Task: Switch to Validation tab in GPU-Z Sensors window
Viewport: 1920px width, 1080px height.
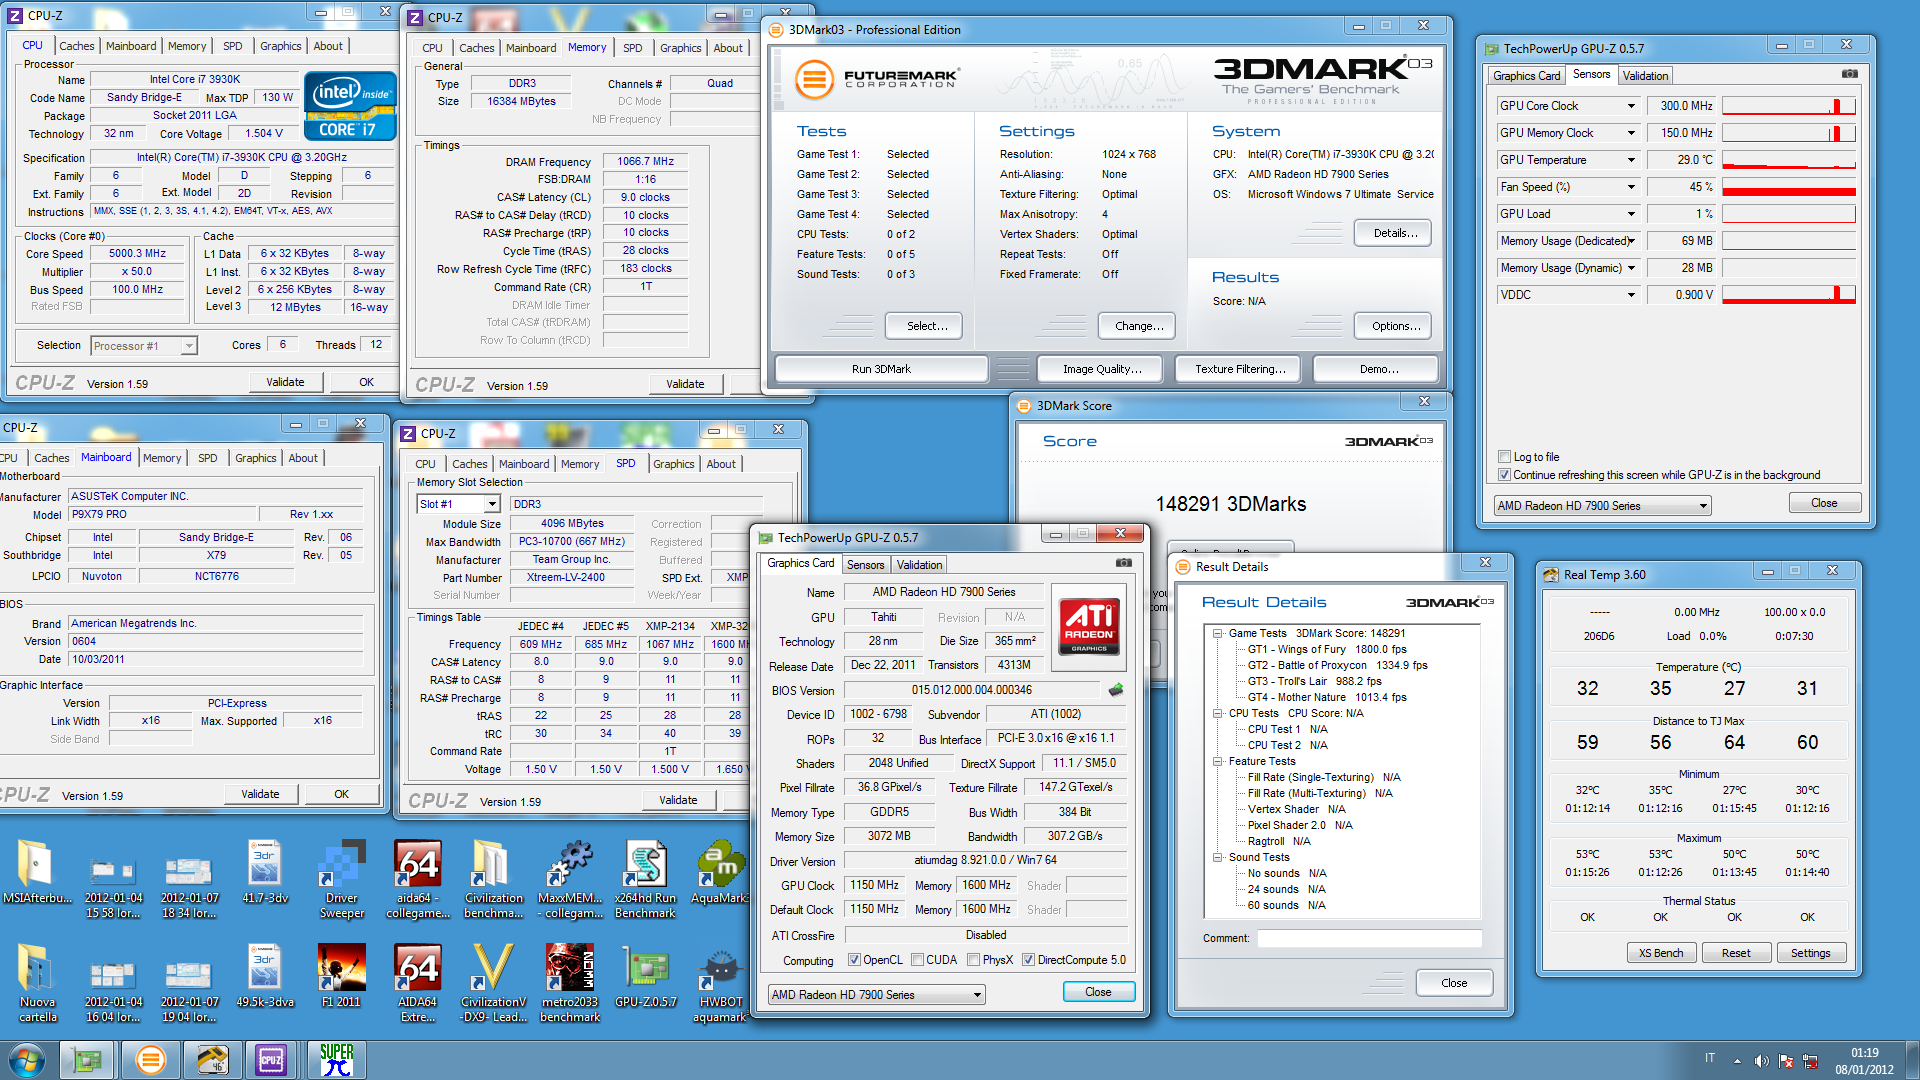Action: click(x=1645, y=76)
